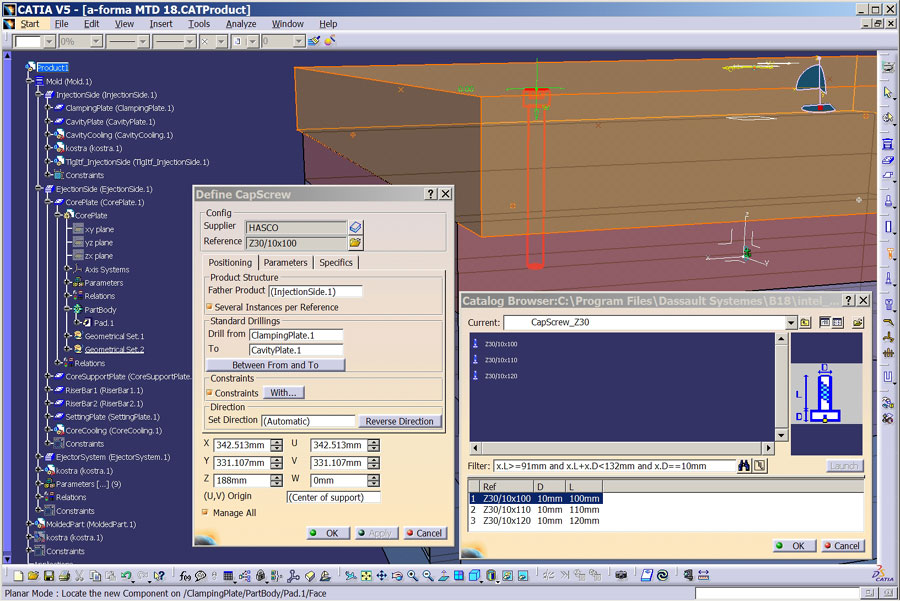Click the Between From and To button
900x601 pixels.
click(x=276, y=365)
